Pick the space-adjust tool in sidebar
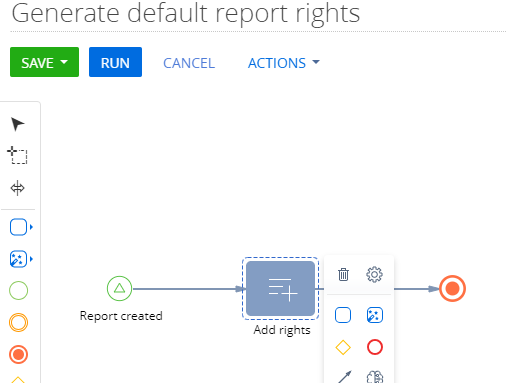The image size is (506, 383). (x=17, y=188)
